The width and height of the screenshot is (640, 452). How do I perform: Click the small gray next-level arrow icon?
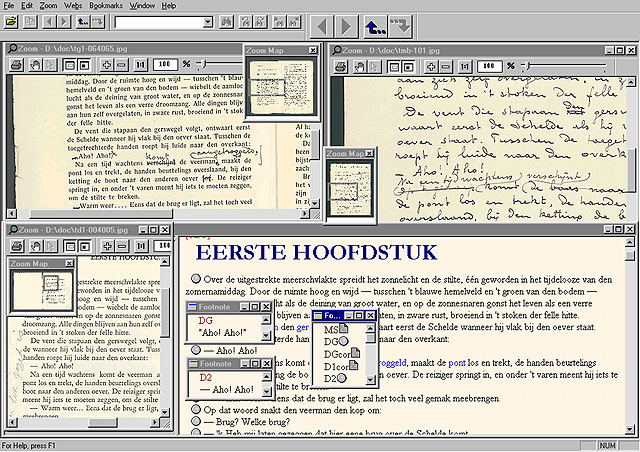(x=98, y=22)
